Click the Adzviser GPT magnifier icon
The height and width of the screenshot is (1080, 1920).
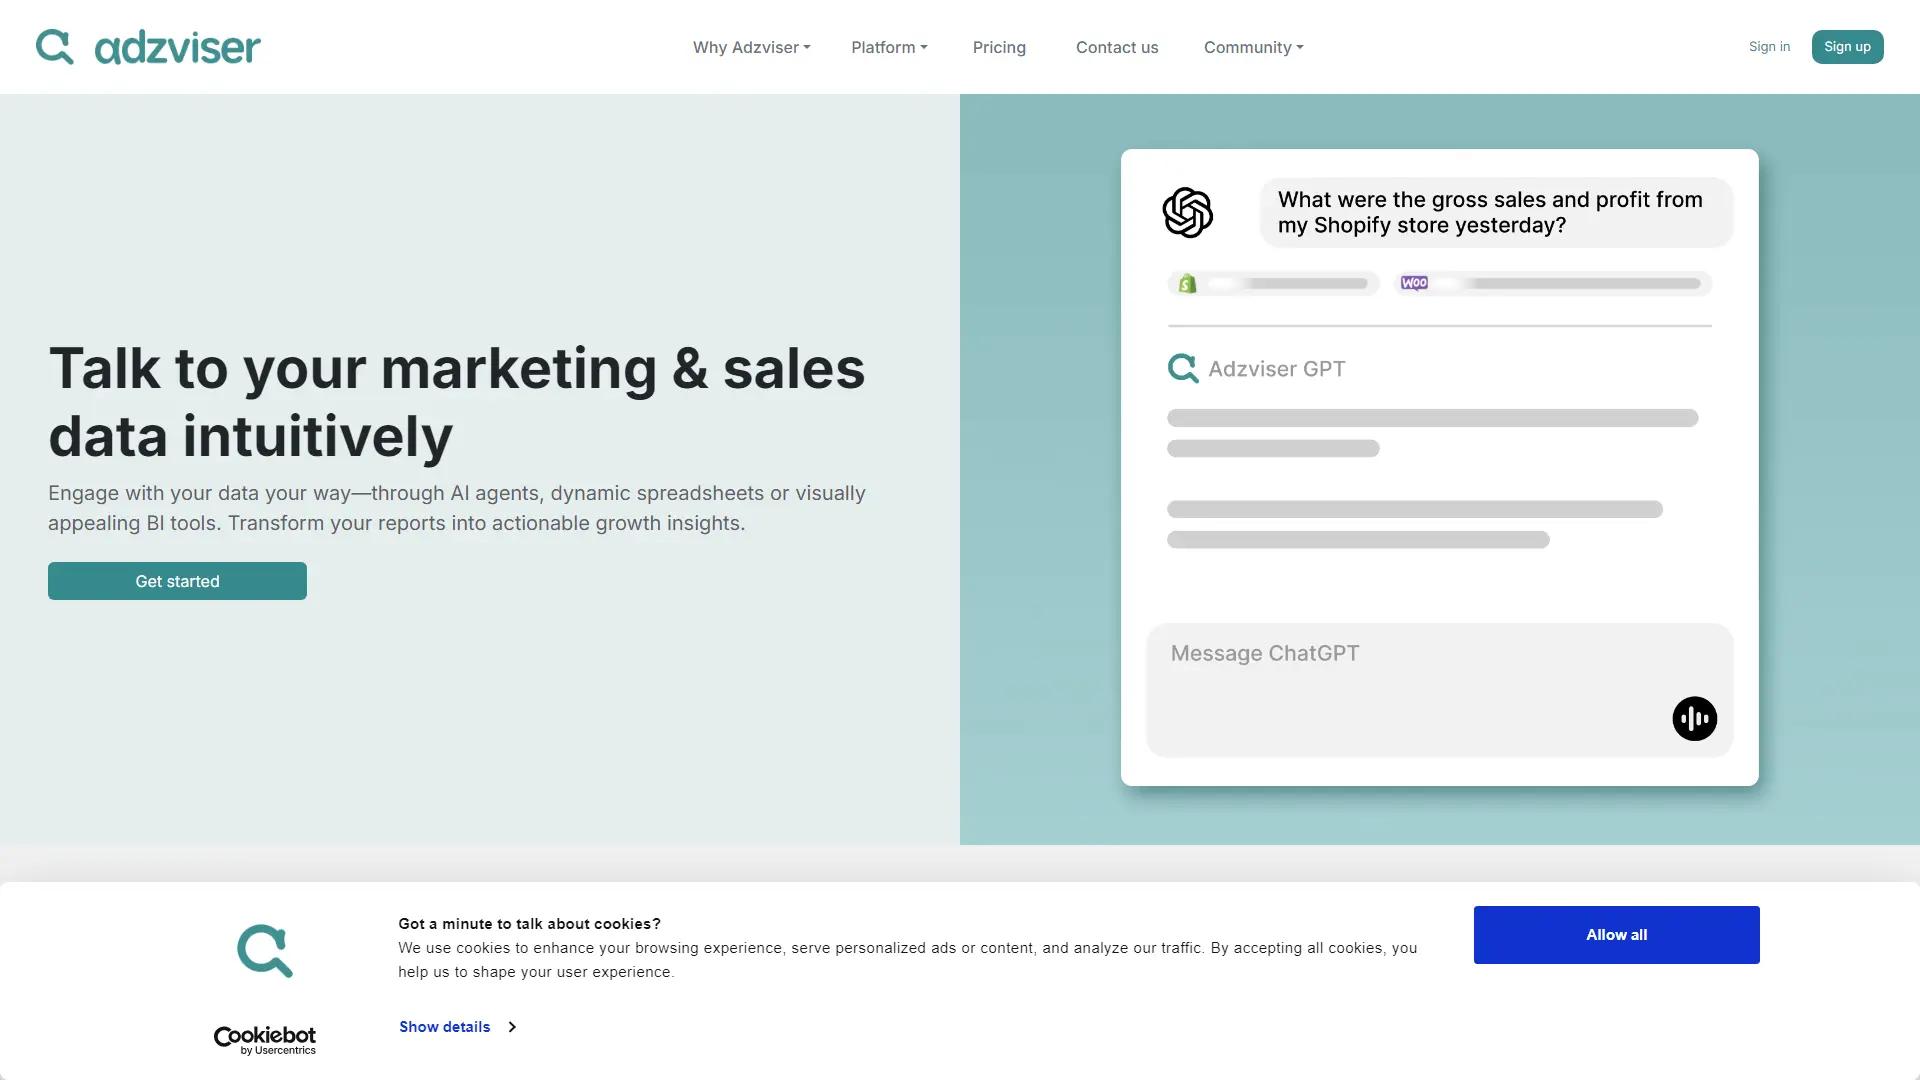tap(1183, 368)
